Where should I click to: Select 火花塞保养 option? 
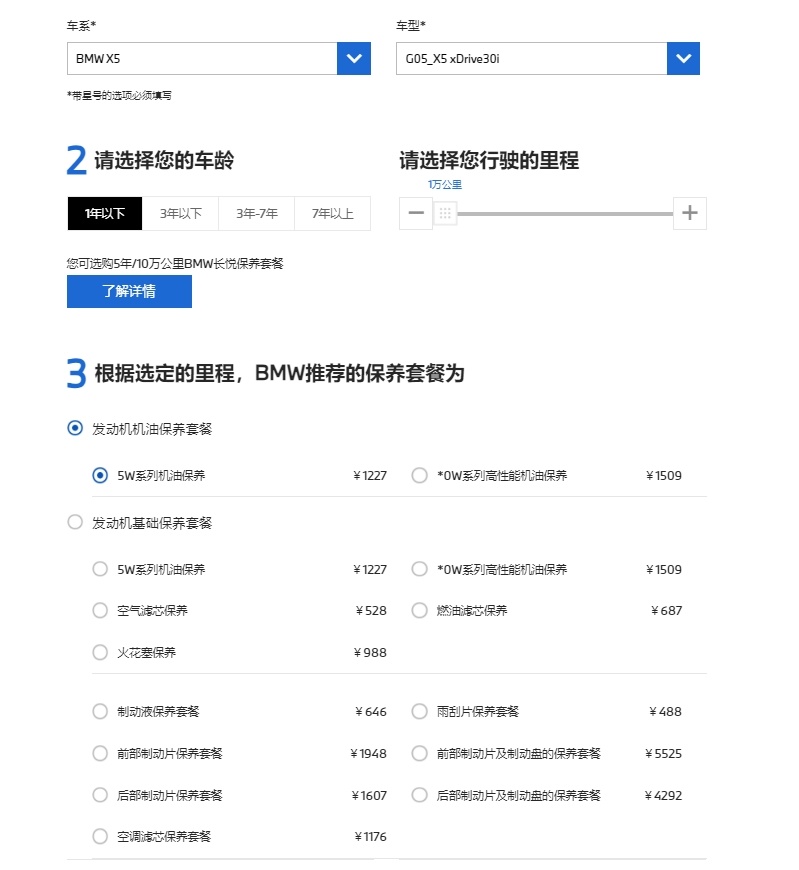[100, 652]
